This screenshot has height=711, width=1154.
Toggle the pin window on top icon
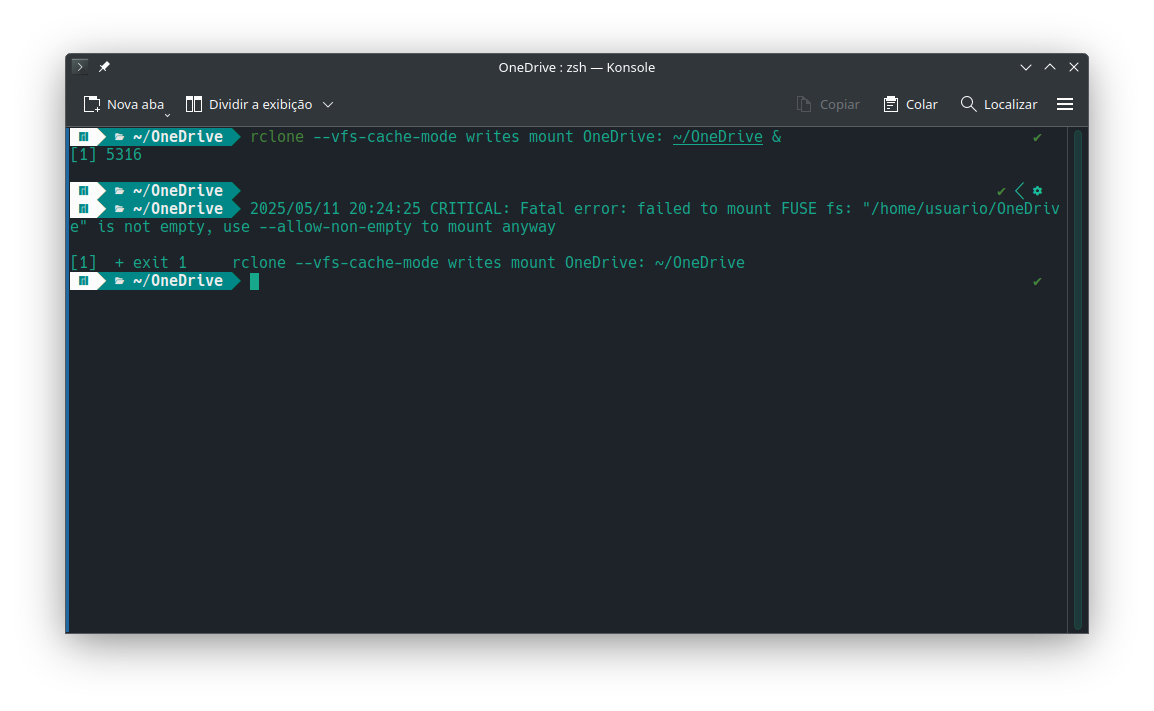[x=104, y=67]
